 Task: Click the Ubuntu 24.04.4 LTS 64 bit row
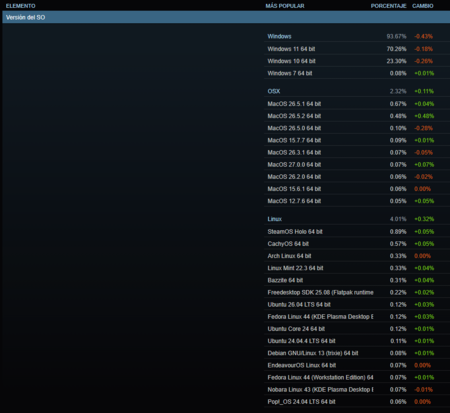[x=357, y=341]
